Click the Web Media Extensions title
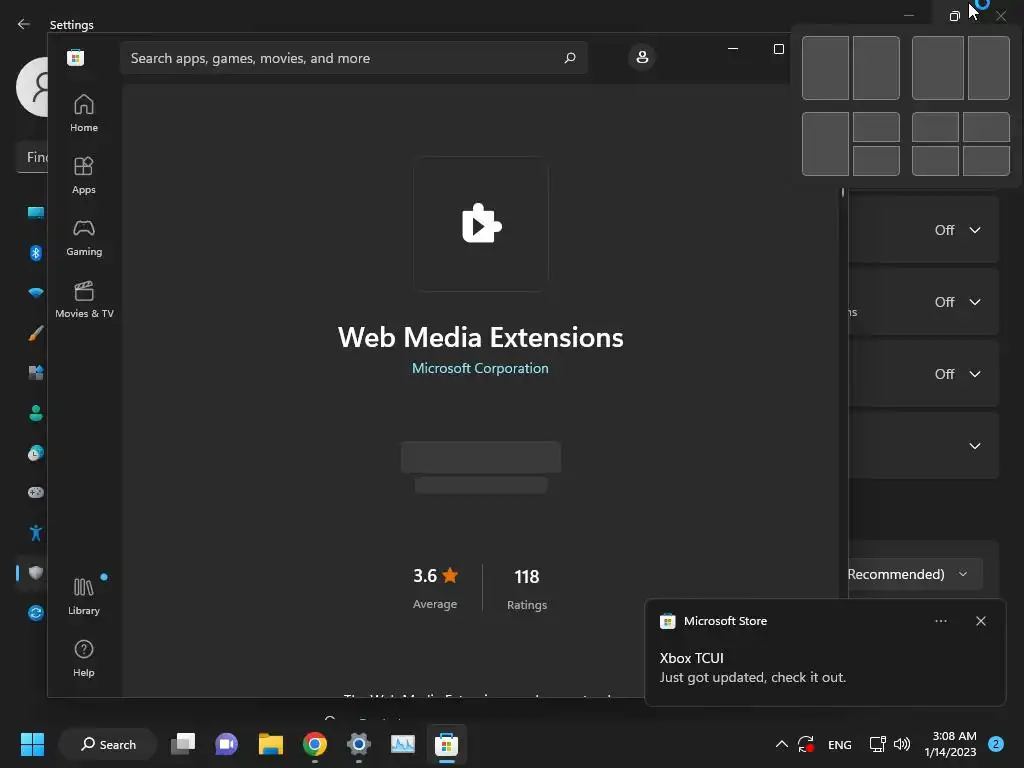The width and height of the screenshot is (1024, 768). [x=481, y=338]
